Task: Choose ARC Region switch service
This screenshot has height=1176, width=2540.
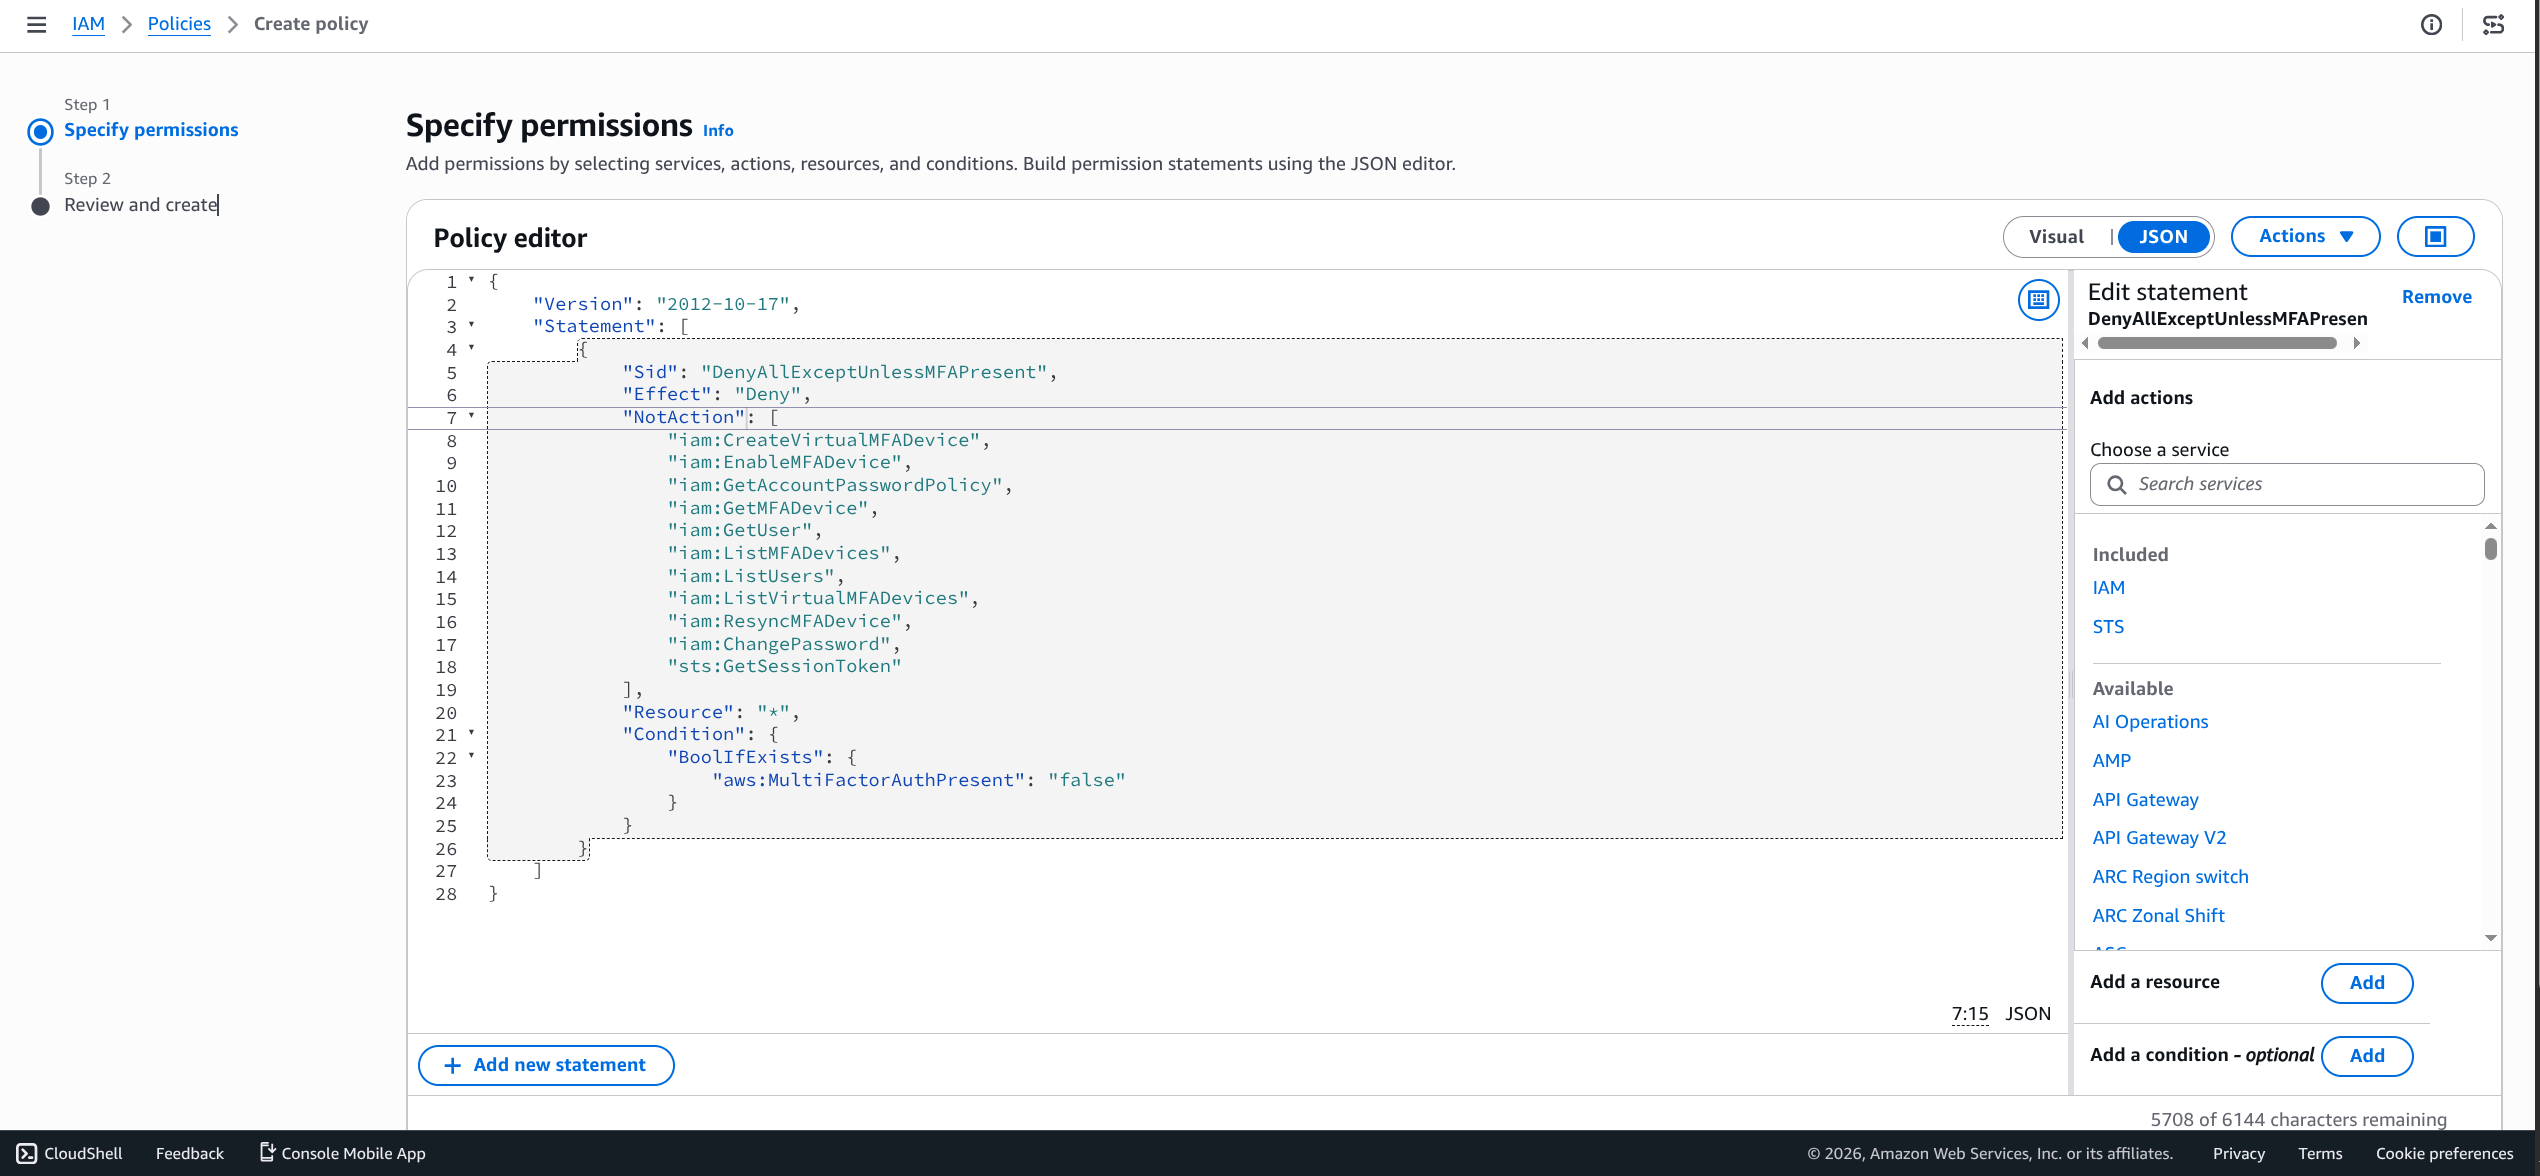Action: (2170, 877)
